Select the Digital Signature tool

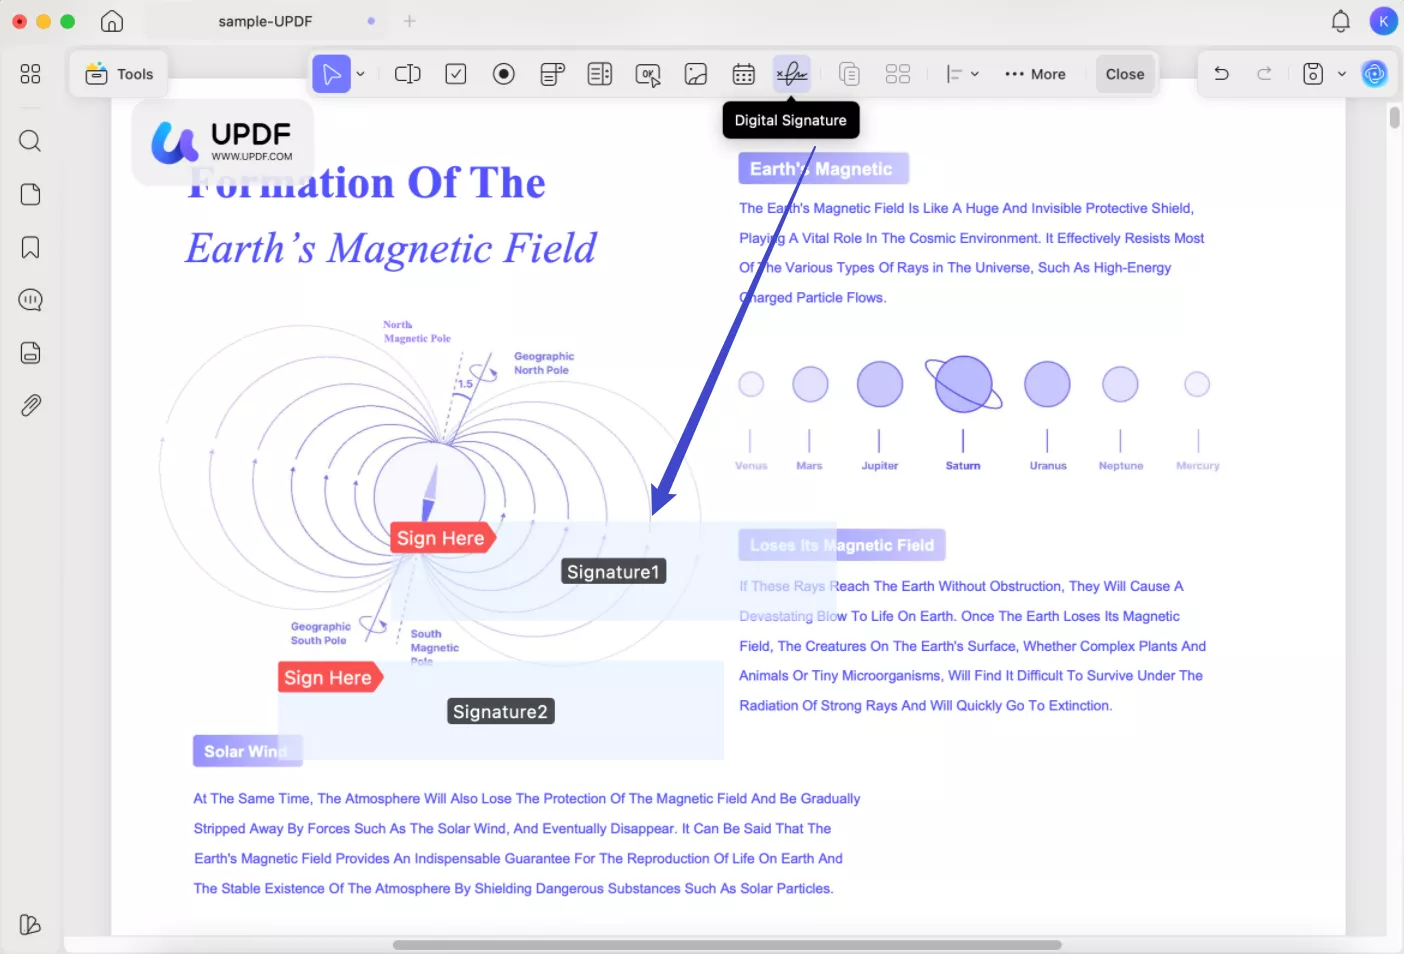[791, 74]
